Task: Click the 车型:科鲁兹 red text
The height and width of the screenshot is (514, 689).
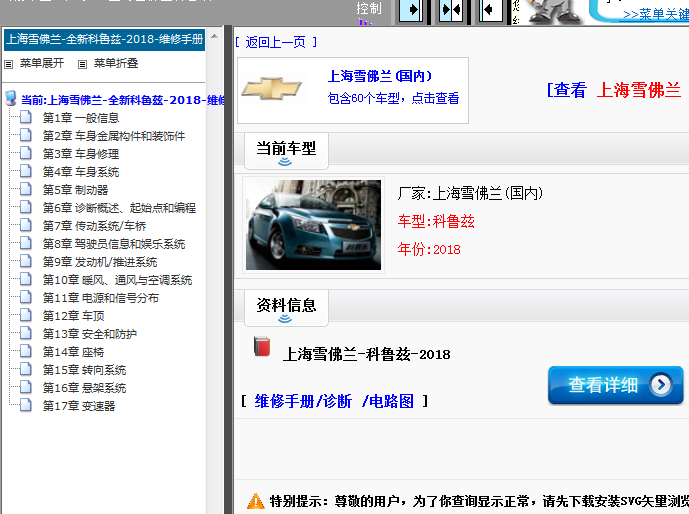Action: coord(436,221)
